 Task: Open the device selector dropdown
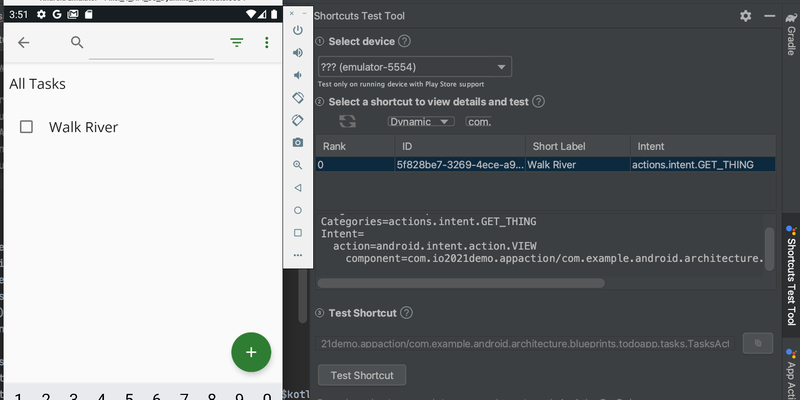(x=414, y=67)
